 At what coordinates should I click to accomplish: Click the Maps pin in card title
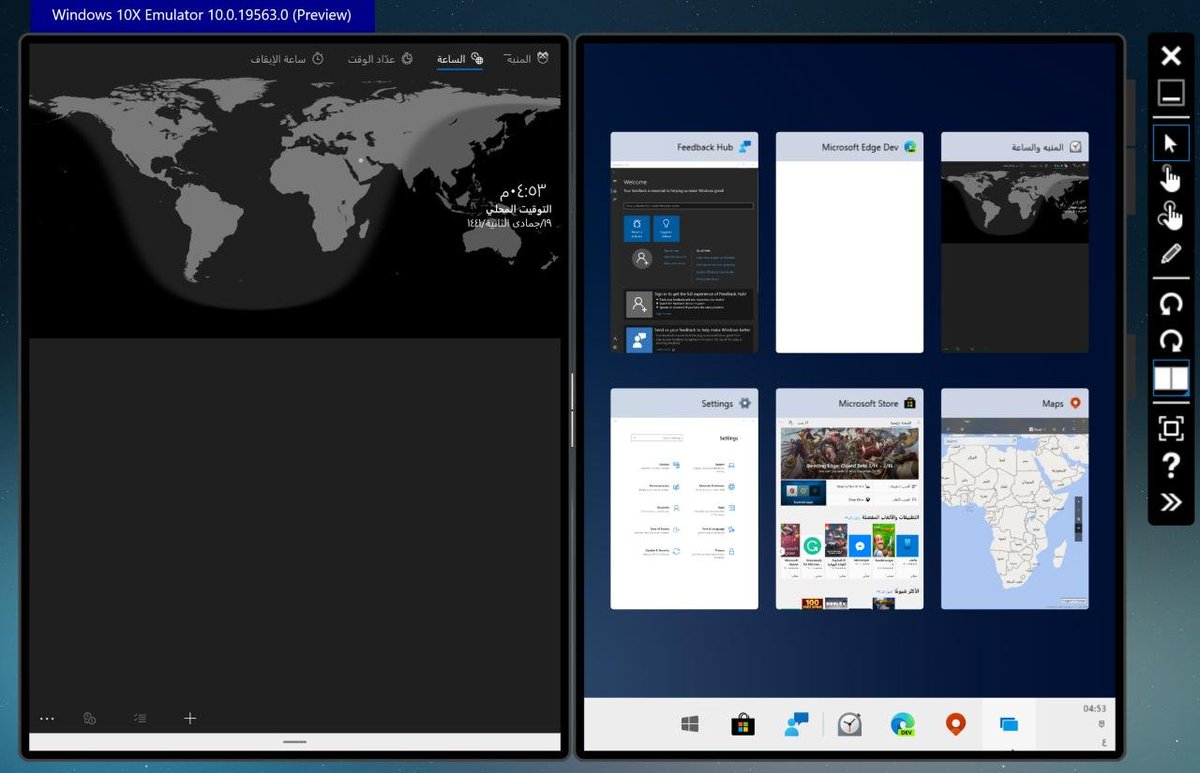pyautogui.click(x=1075, y=403)
